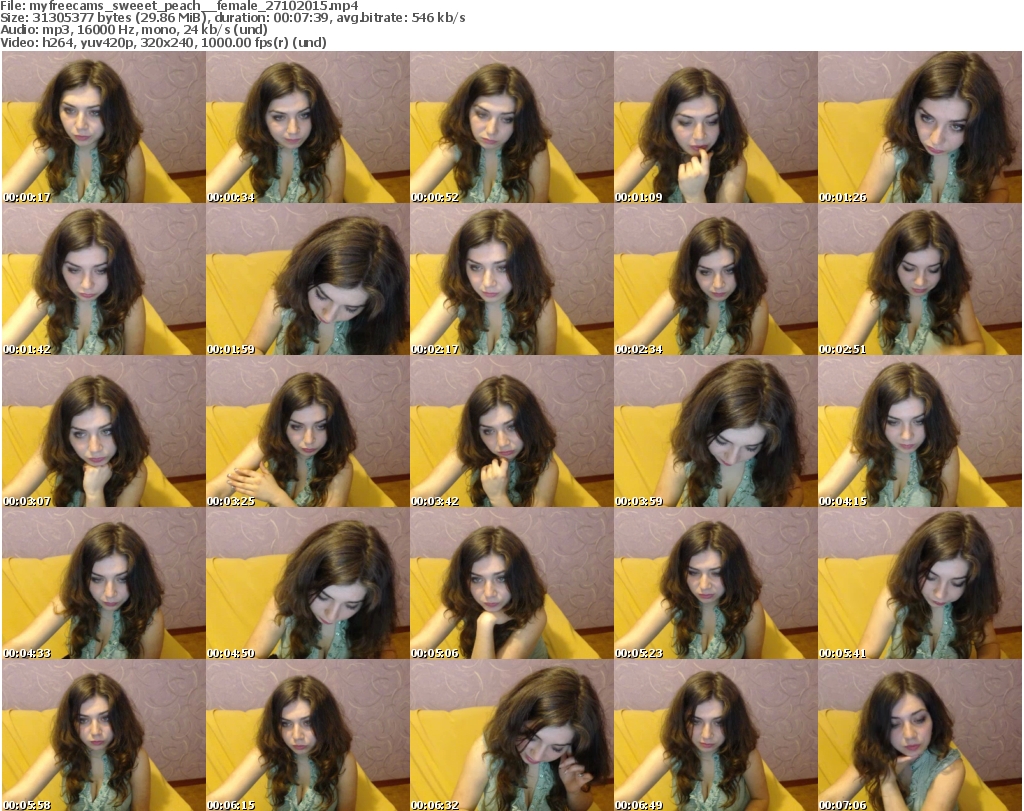Select the thumbnail timestamped 00:00:17
This screenshot has height=811, width=1024.
click(x=104, y=127)
